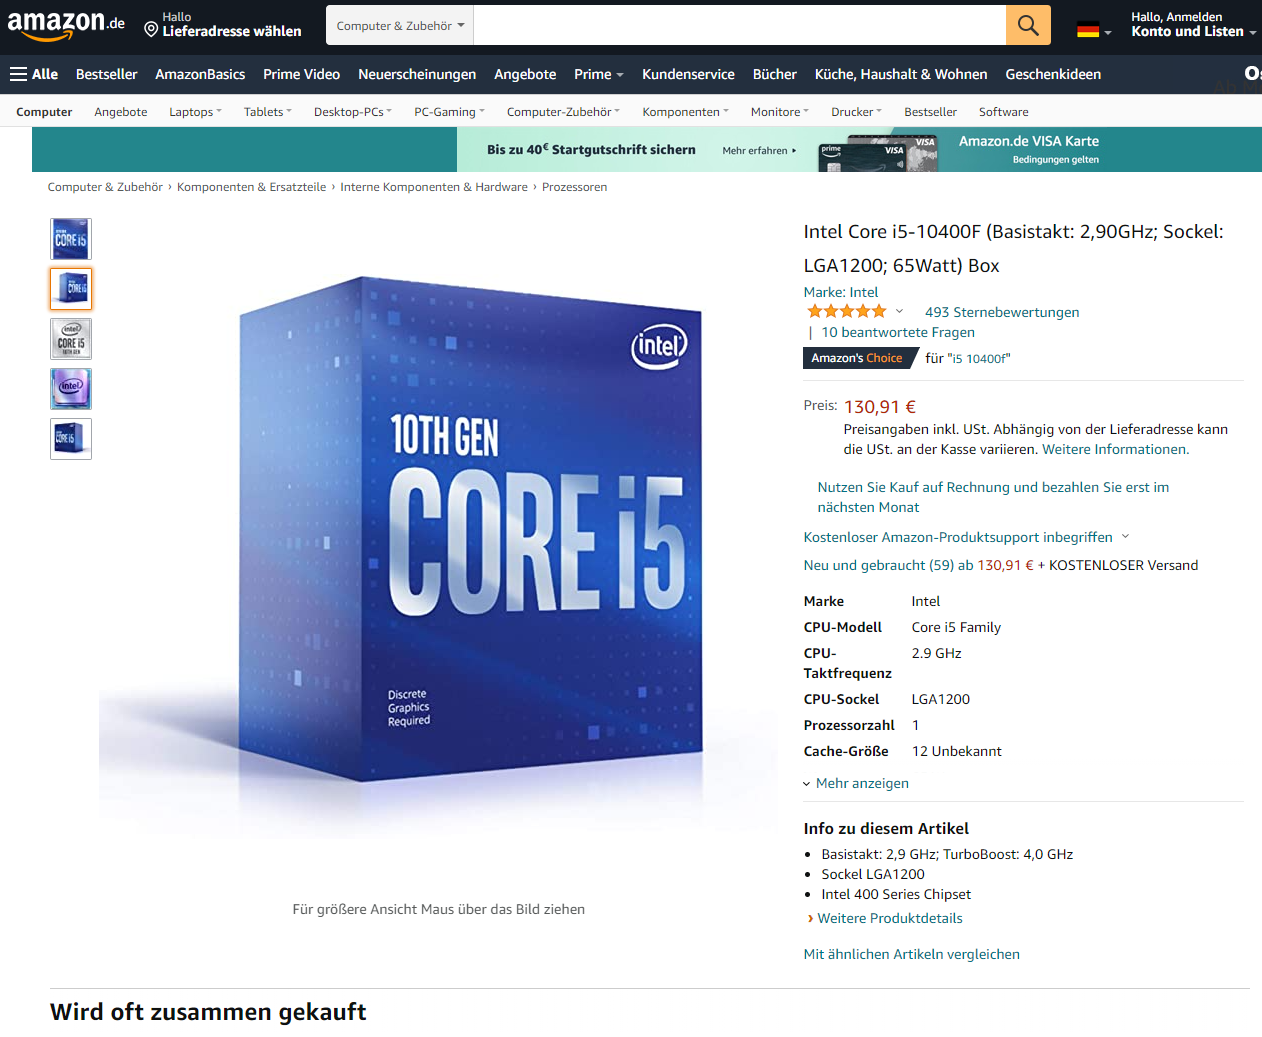Open the 493 Sternebewertungen link
The width and height of the screenshot is (1262, 1037).
tap(1002, 312)
